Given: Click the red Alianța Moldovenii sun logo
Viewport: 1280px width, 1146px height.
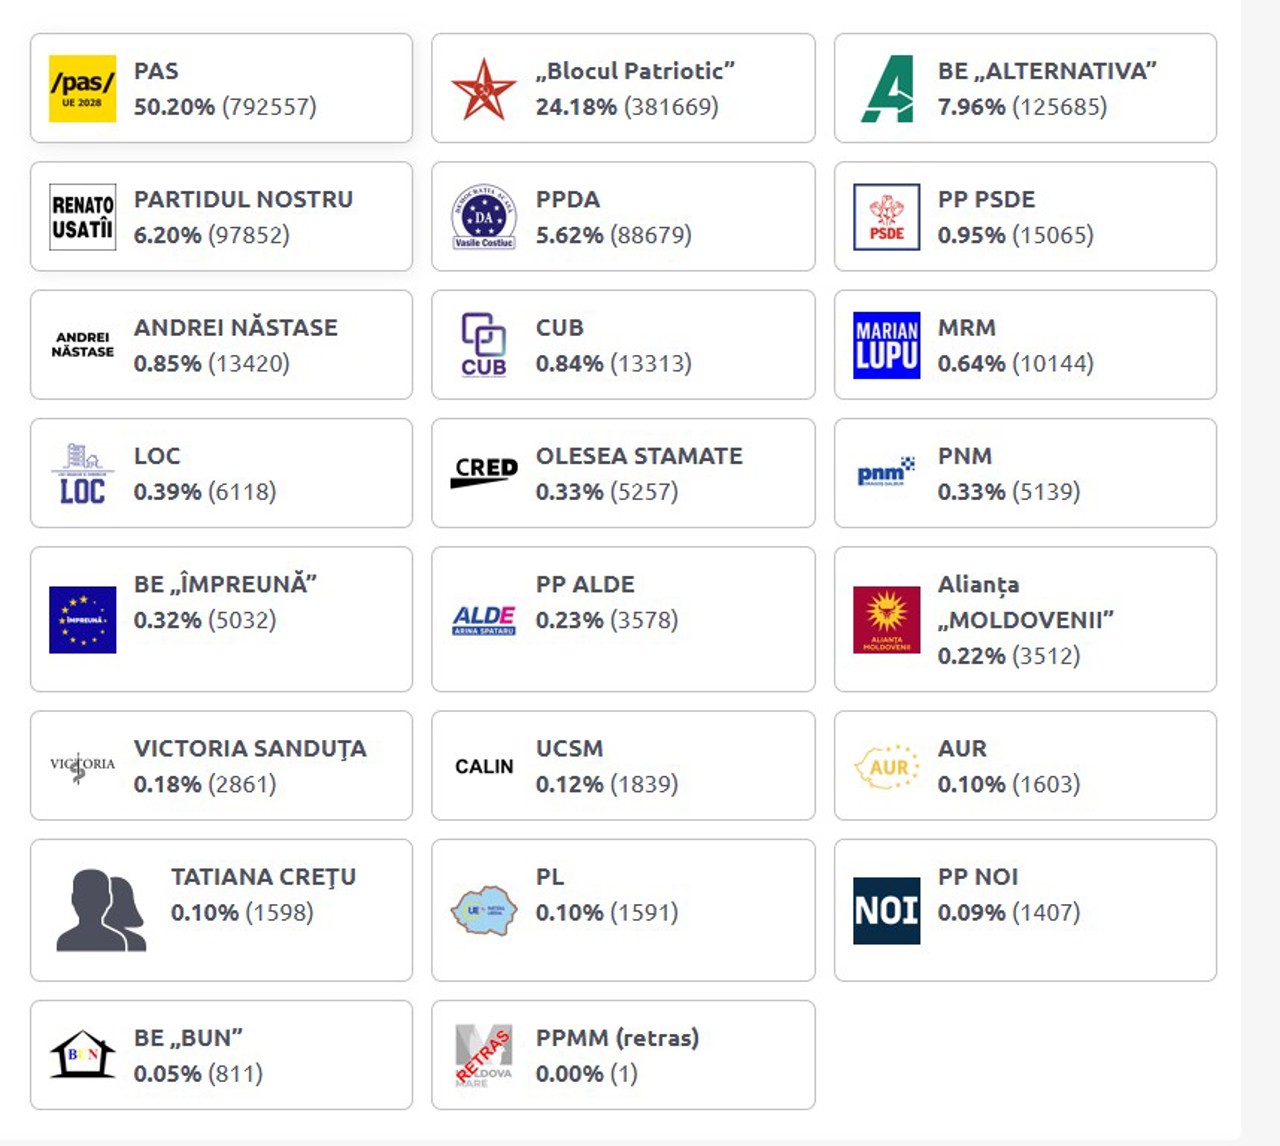Looking at the screenshot, I should click(887, 620).
